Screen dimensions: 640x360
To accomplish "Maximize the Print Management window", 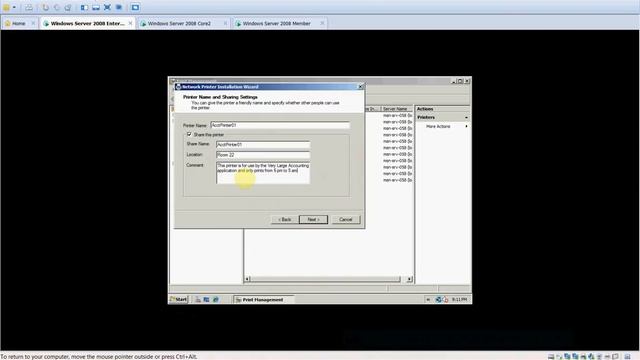I will pos(460,81).
